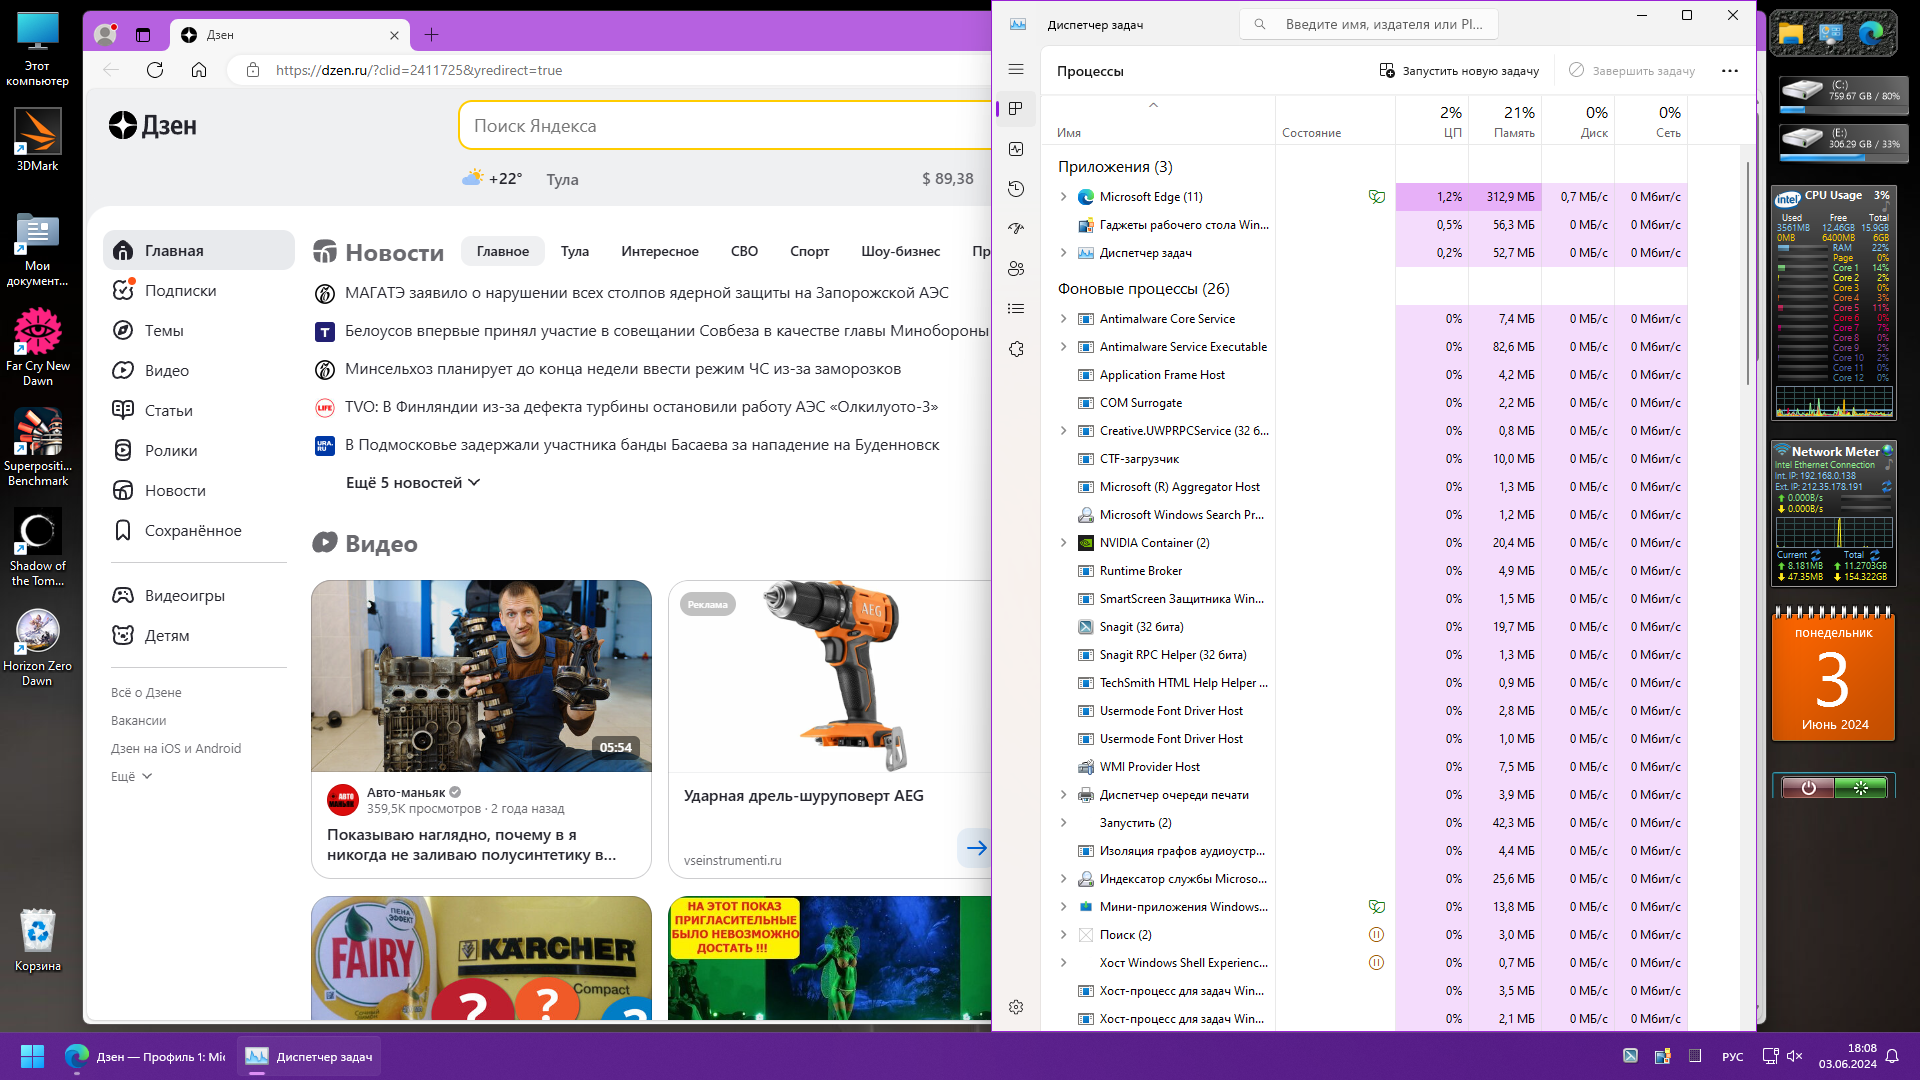Toggle volume mute icon in system tray
Image resolution: width=1920 pixels, height=1080 pixels.
1794,1056
